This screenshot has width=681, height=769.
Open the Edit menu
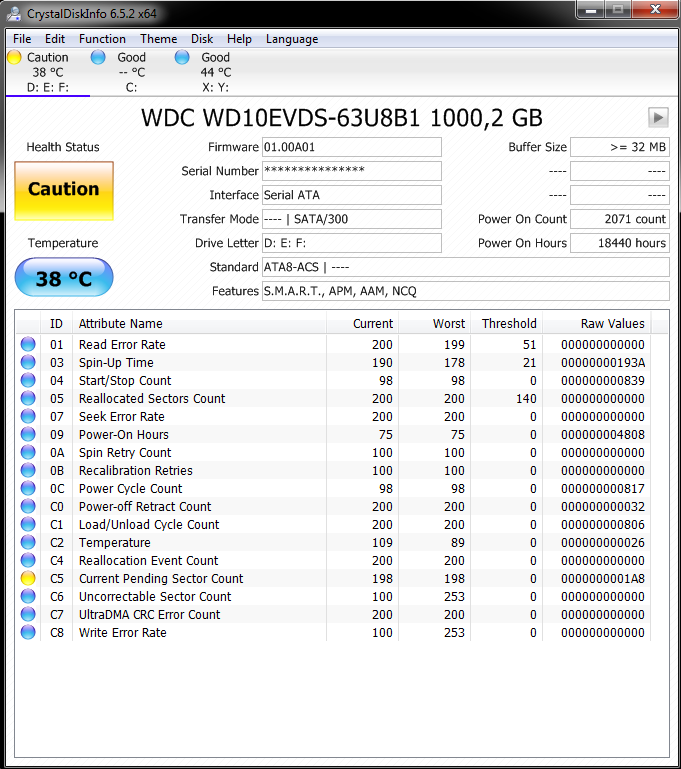pos(54,39)
